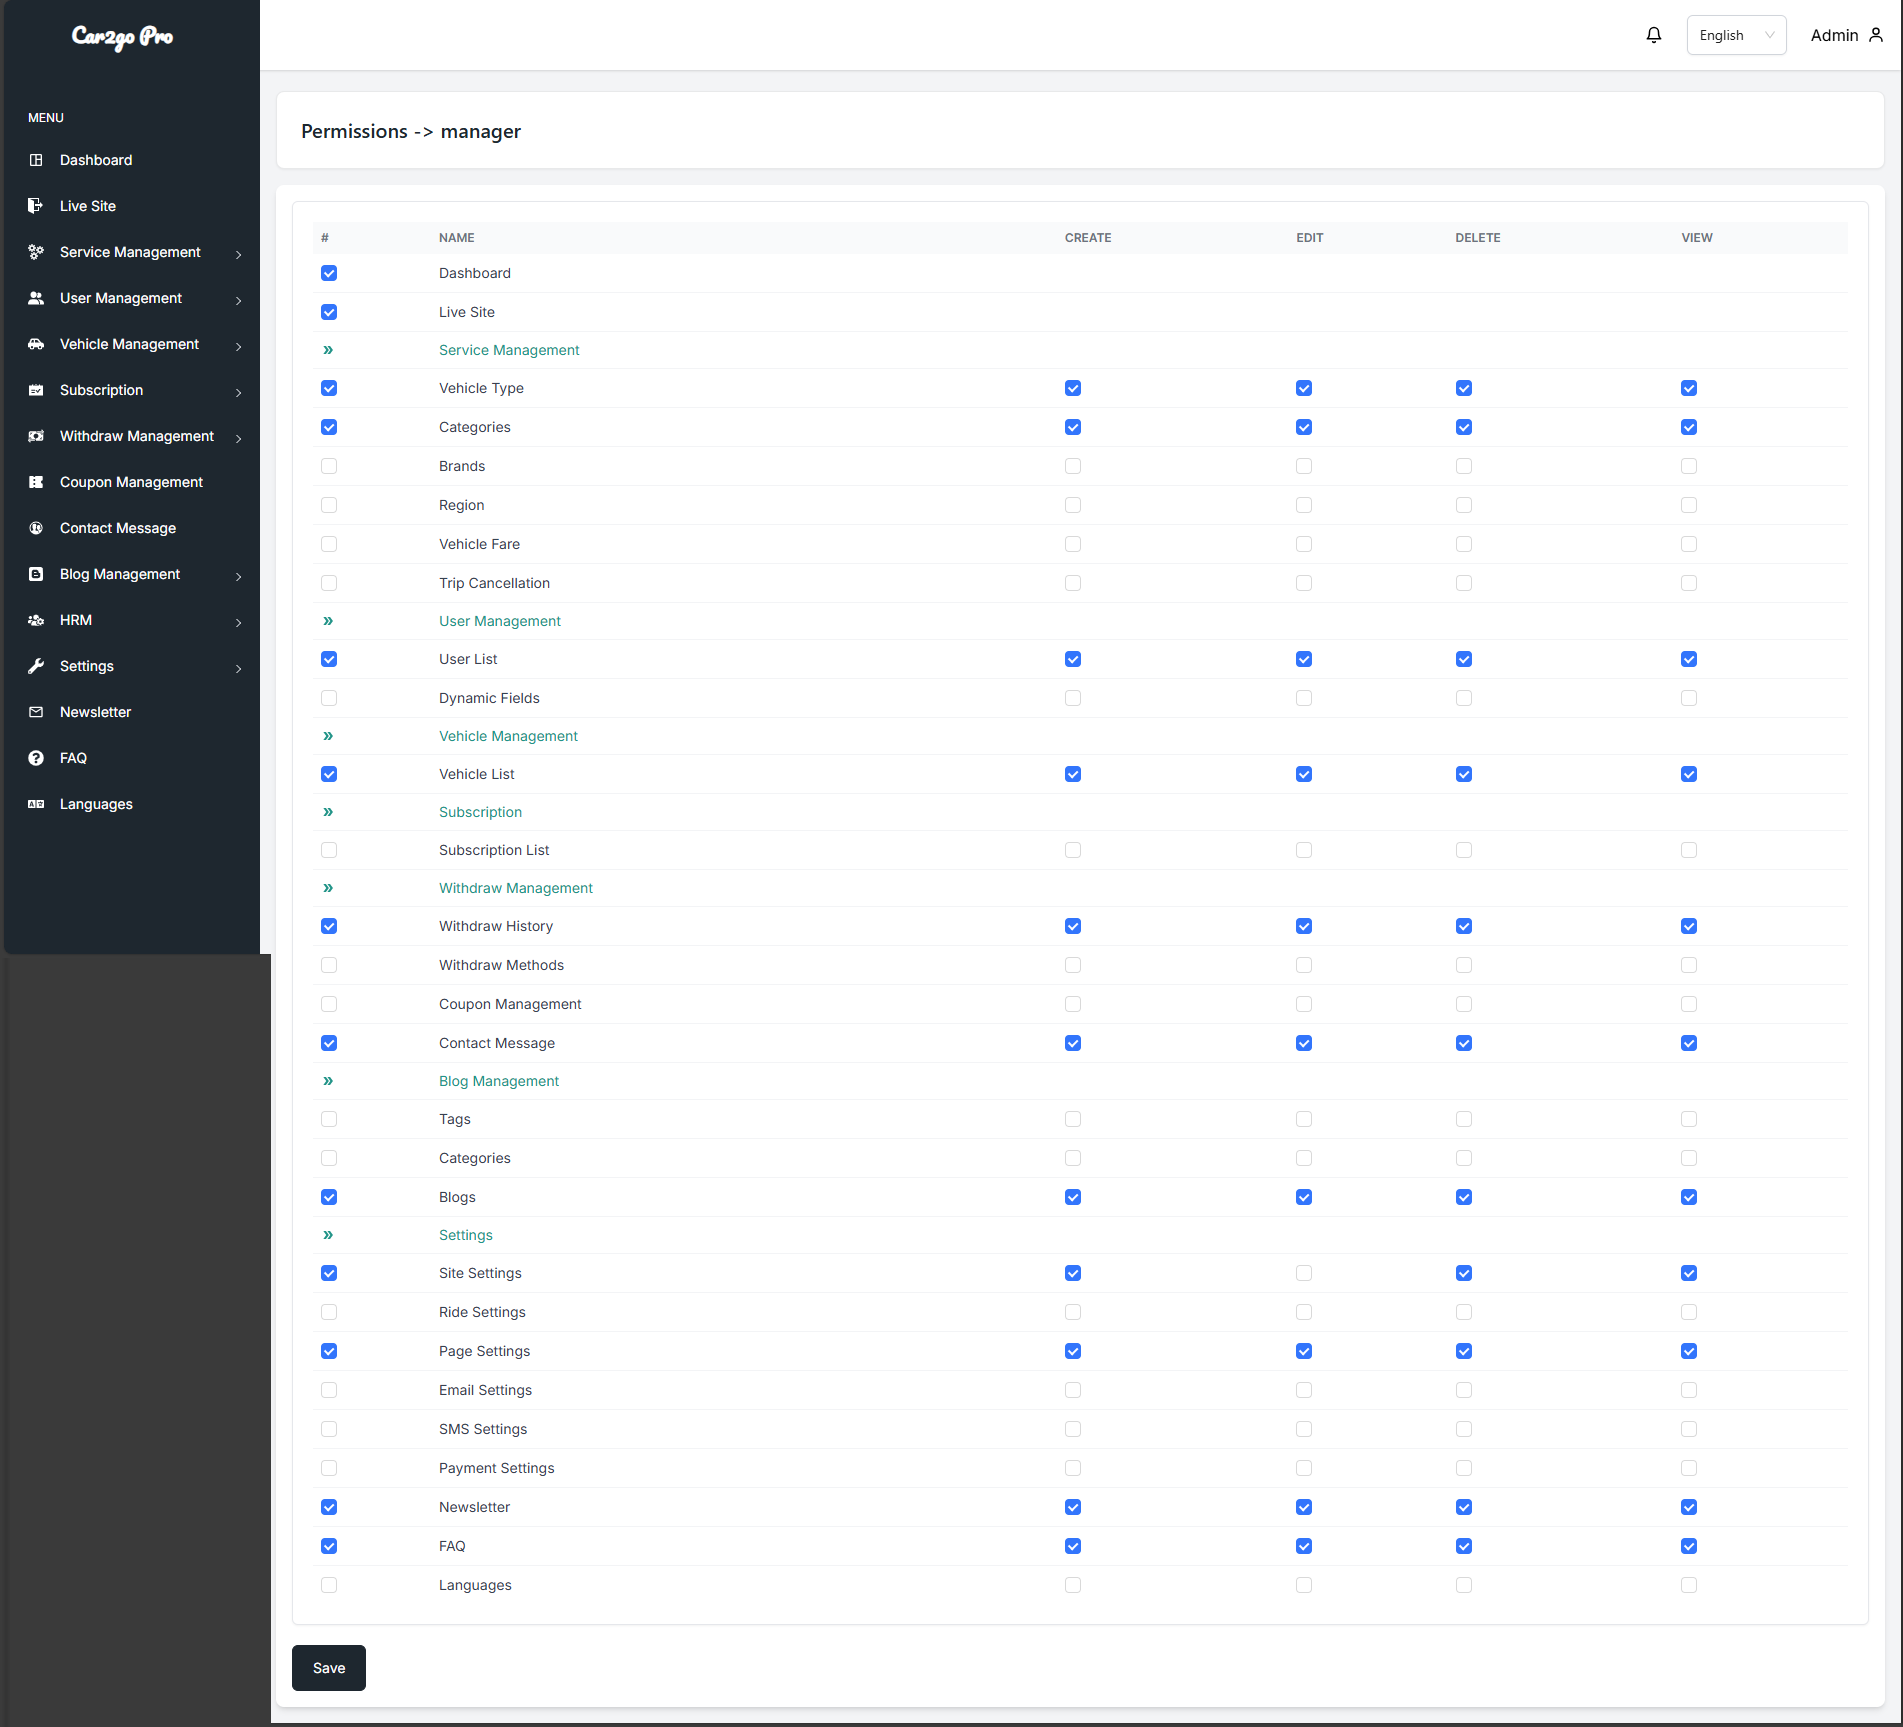The image size is (1903, 1727).
Task: Click the Subscription sidebar icon
Action: 36,390
